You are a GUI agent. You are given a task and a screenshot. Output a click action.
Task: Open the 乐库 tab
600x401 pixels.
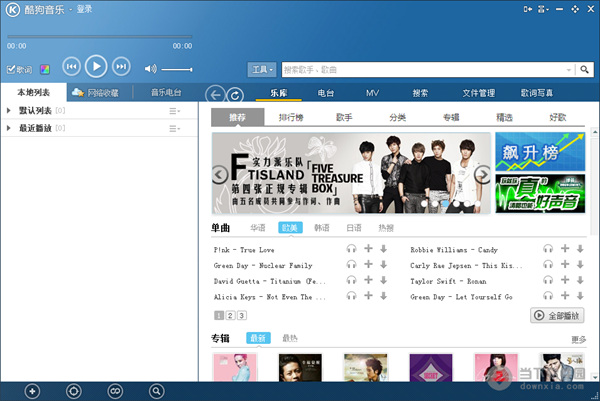coord(279,93)
